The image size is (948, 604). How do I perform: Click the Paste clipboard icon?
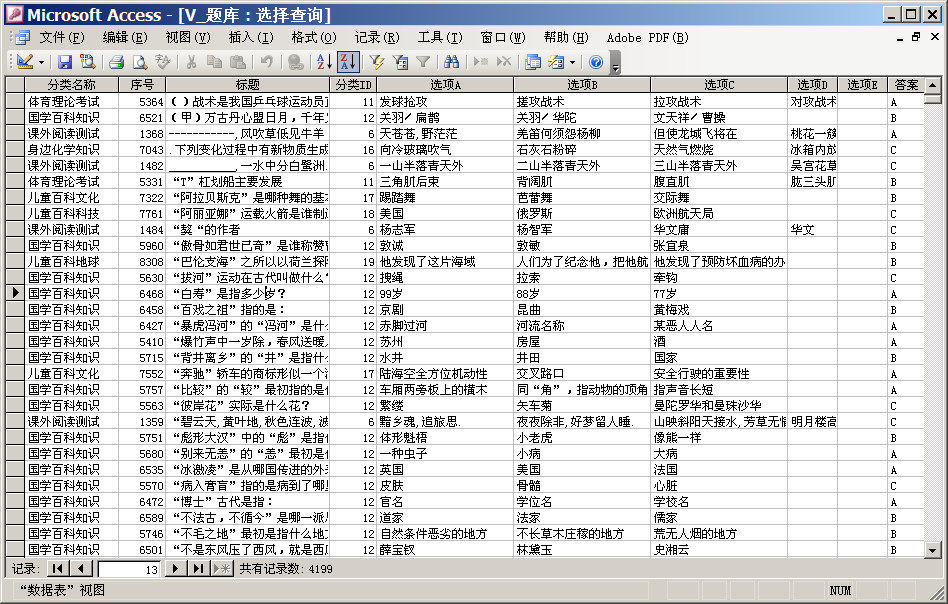coord(238,62)
